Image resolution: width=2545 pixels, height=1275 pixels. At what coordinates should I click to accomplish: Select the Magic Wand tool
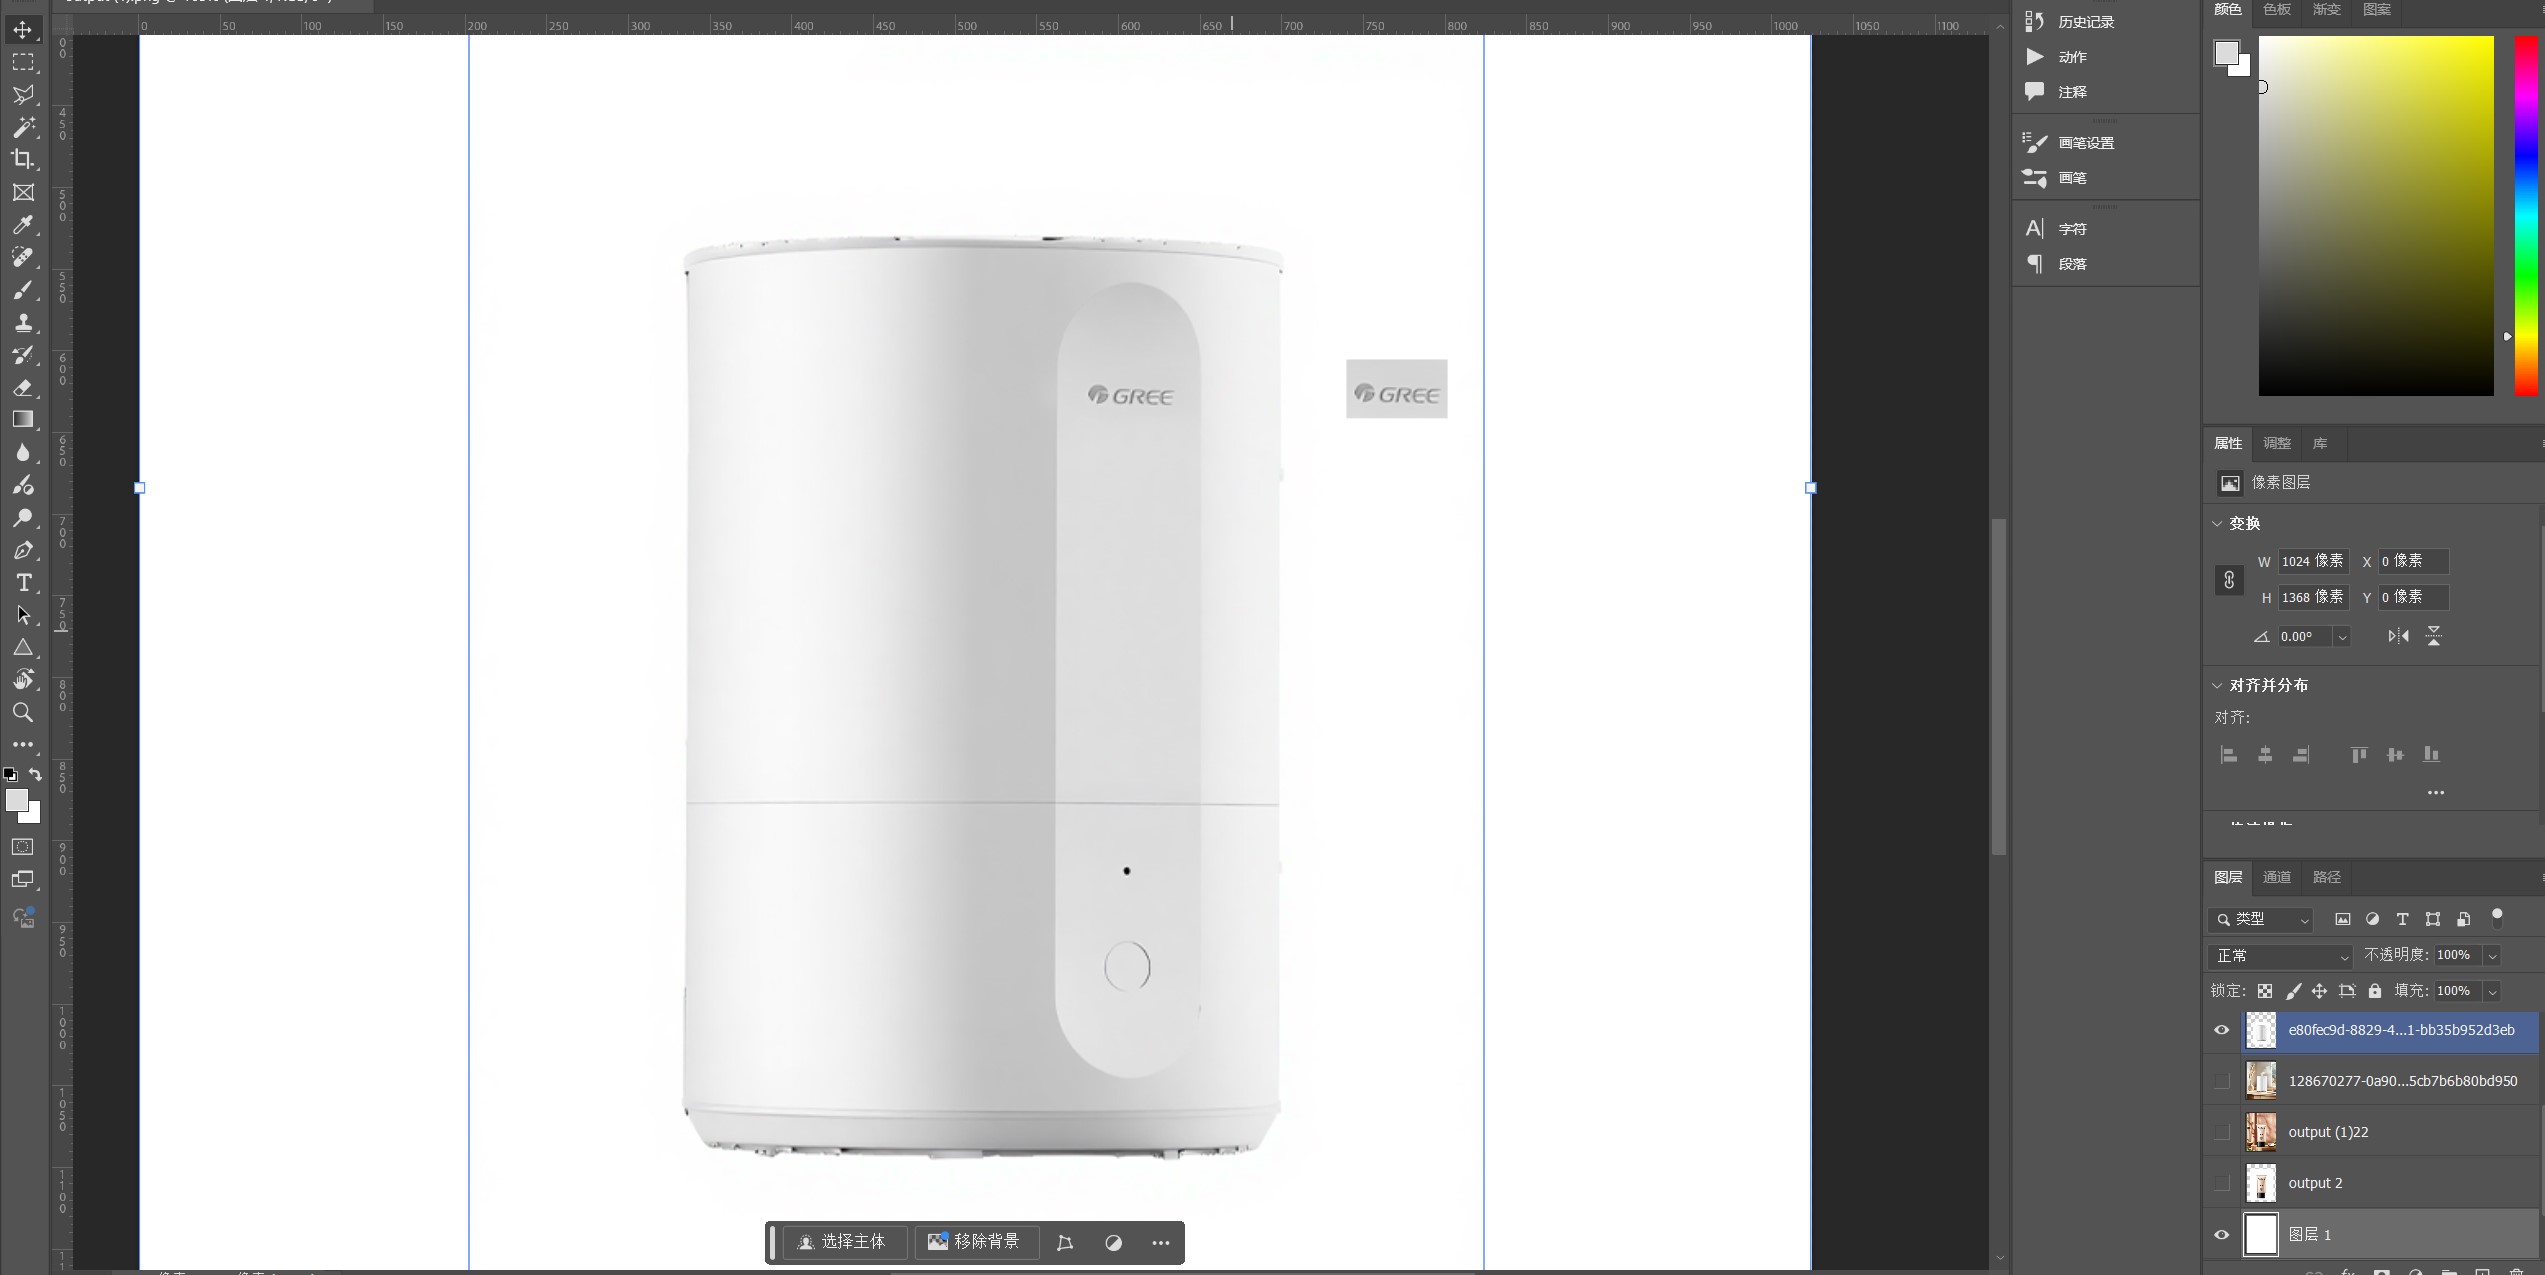coord(22,127)
